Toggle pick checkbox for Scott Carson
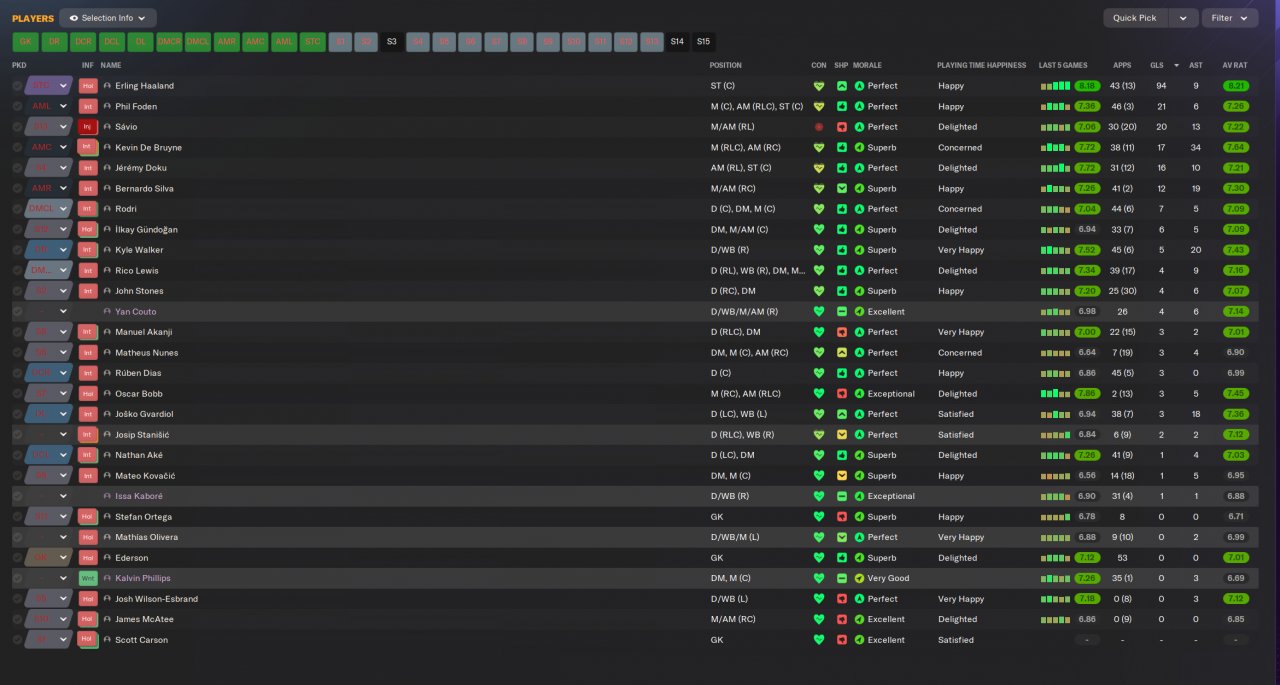This screenshot has height=685, width=1280. click(x=17, y=640)
